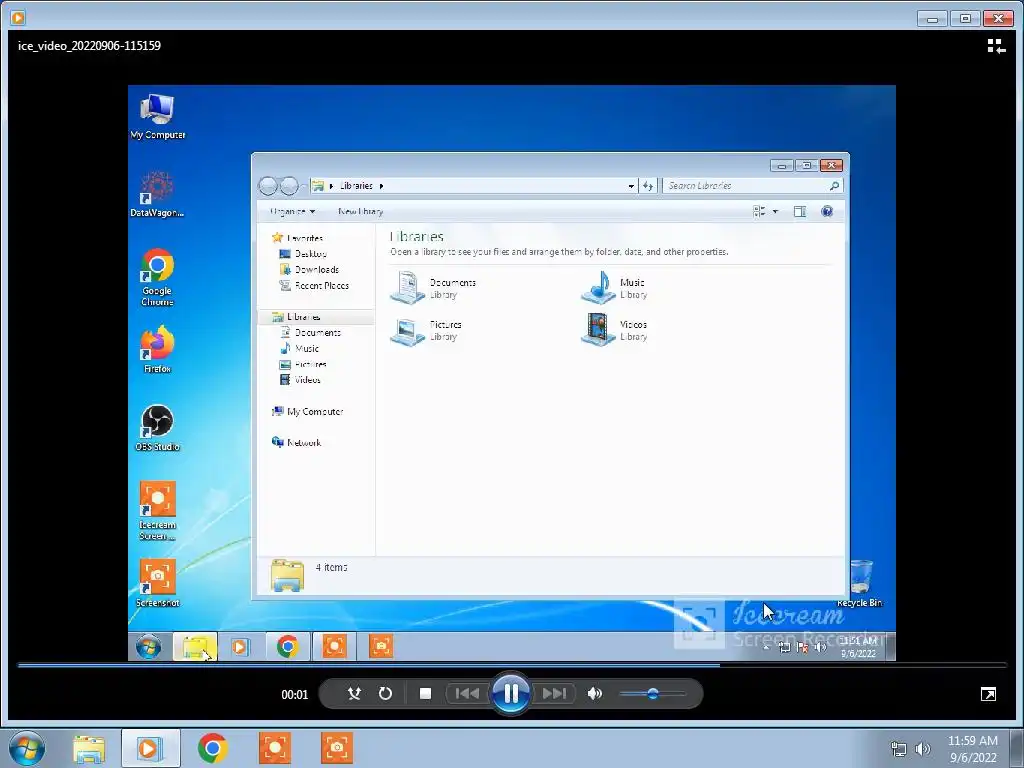Viewport: 1024px width, 768px height.
Task: Select Network in the navigation pane
Action: 296,443
